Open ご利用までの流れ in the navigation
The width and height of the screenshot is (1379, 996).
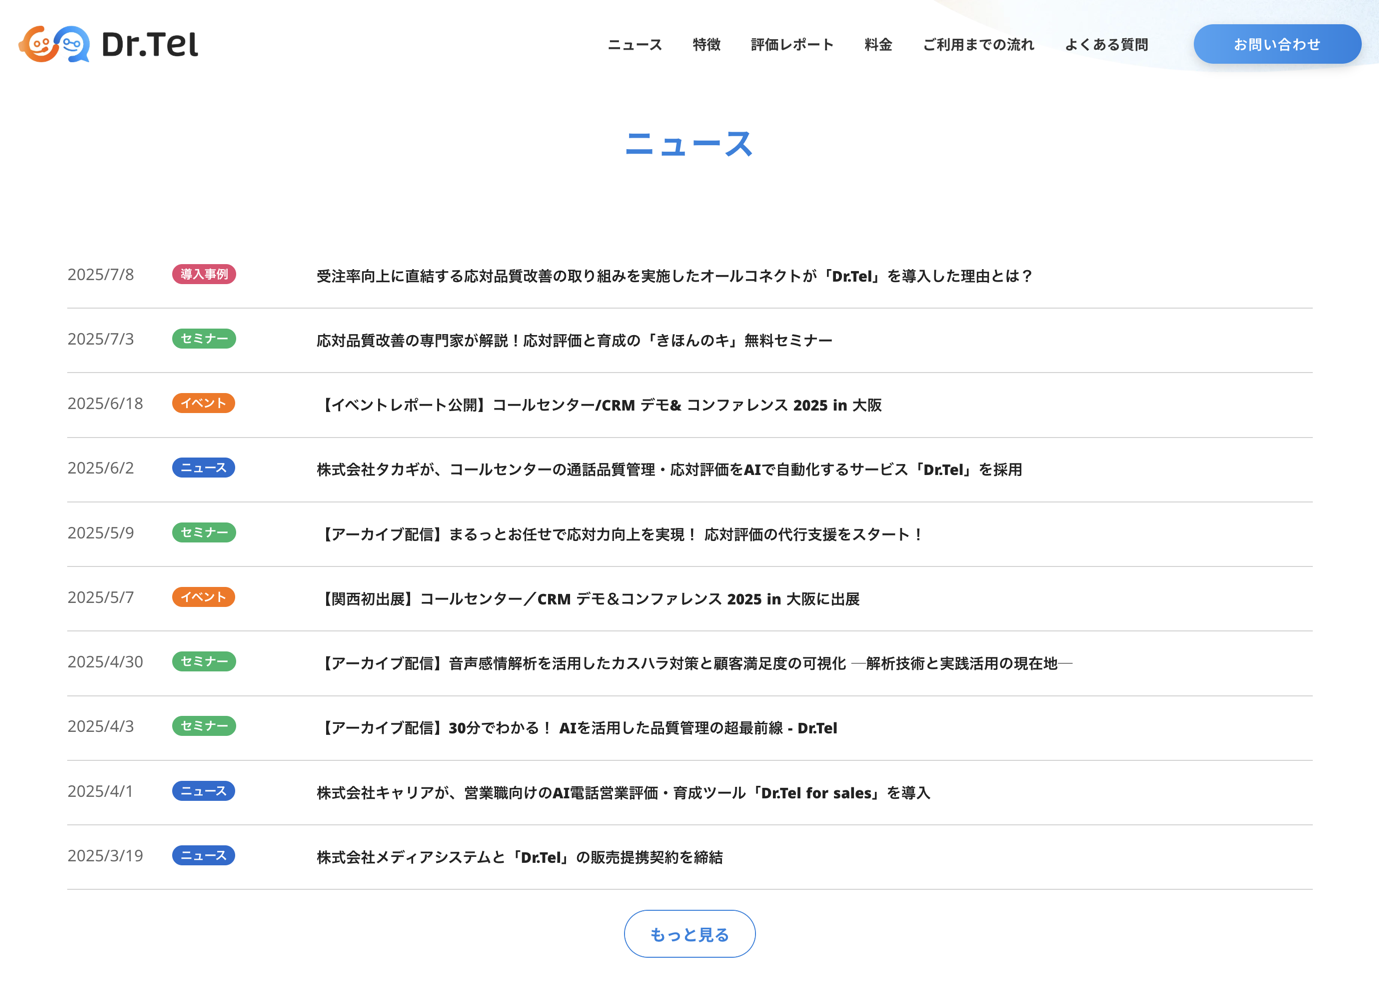point(978,45)
